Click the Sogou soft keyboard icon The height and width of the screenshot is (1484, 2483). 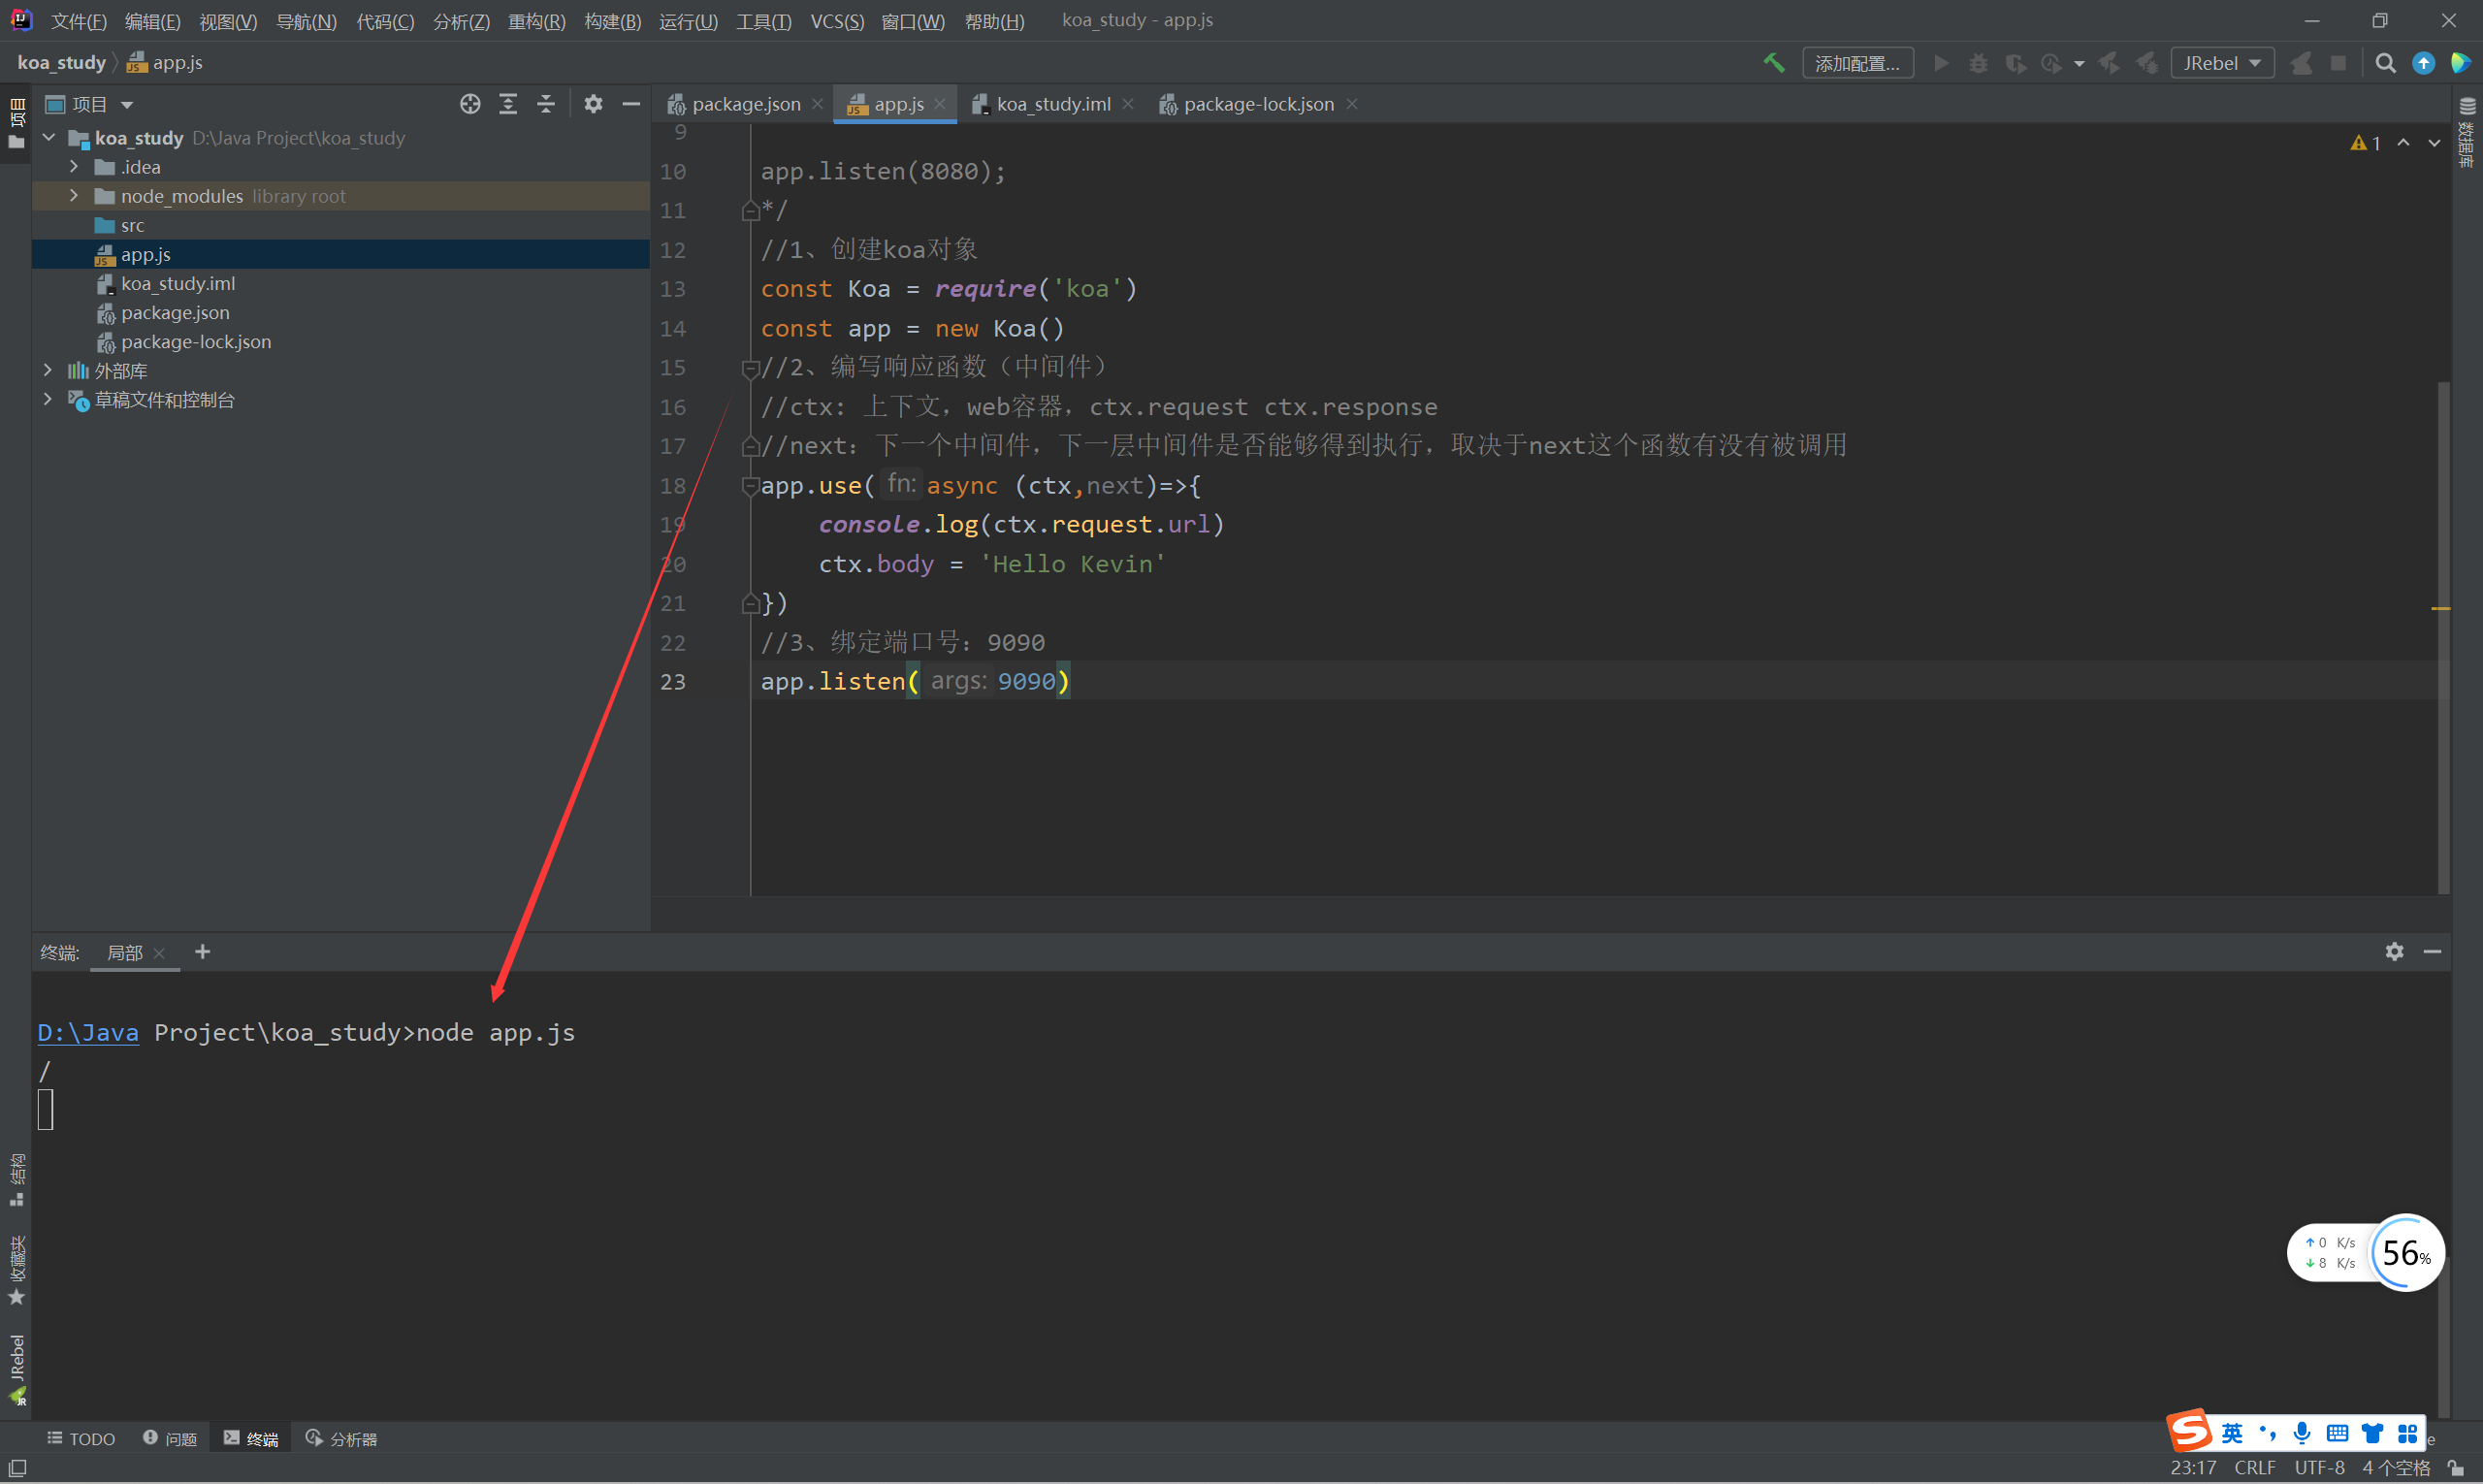click(2337, 1433)
